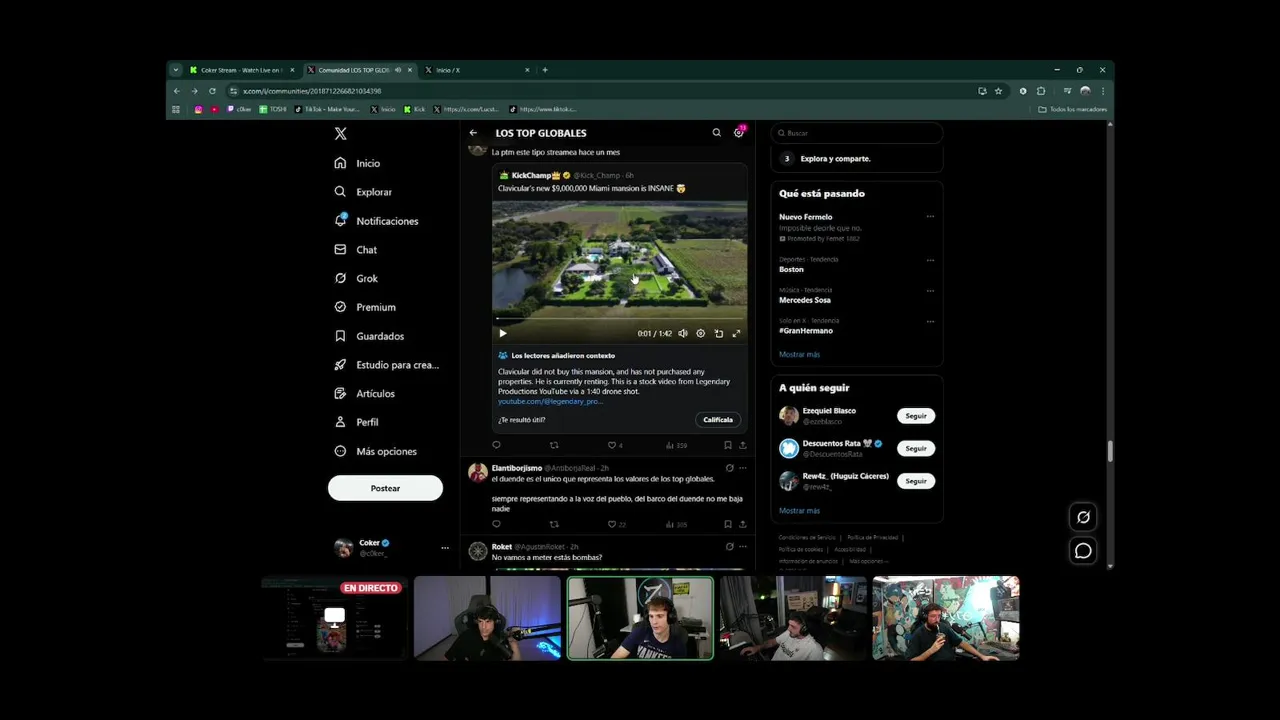The image size is (1280, 720).
Task: Open more options on Elantiborjismo's post
Action: [742, 468]
